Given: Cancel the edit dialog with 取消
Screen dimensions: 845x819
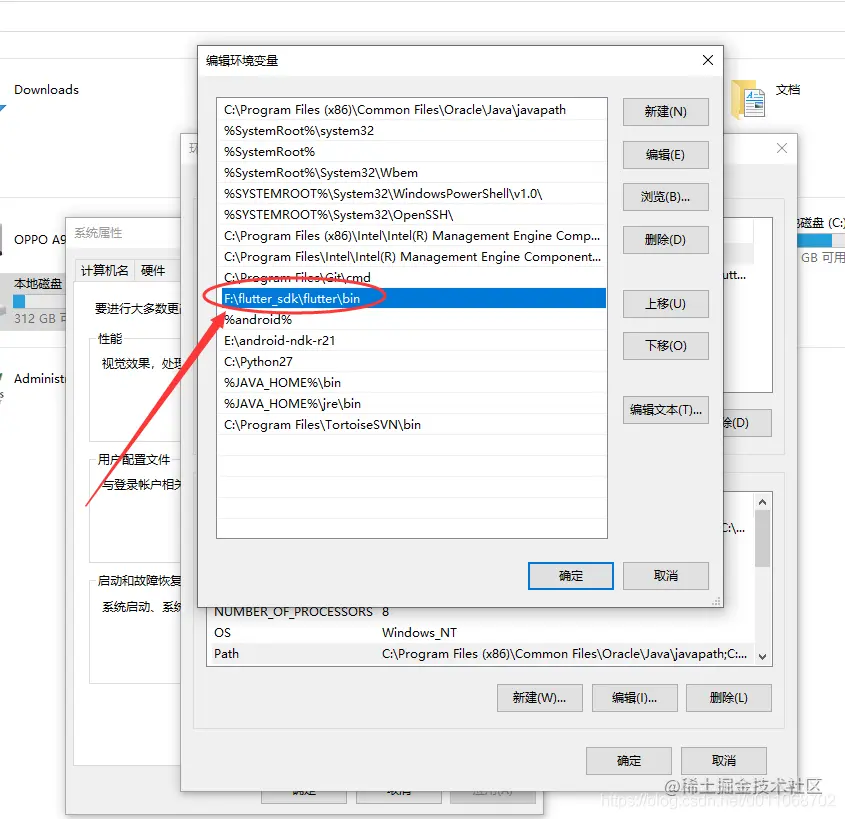Looking at the screenshot, I should [666, 576].
